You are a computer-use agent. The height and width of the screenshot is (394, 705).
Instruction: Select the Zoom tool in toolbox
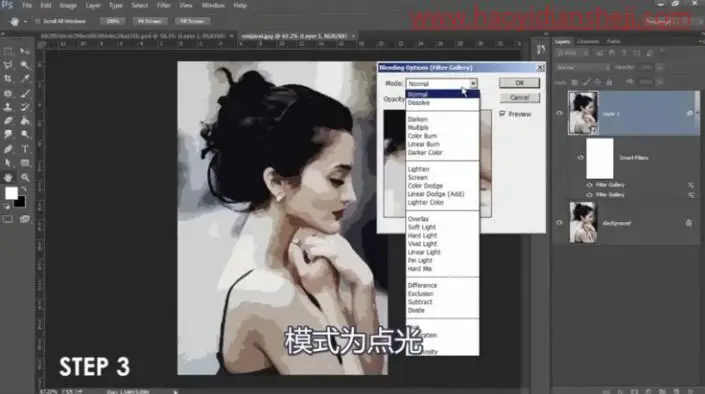(x=25, y=177)
